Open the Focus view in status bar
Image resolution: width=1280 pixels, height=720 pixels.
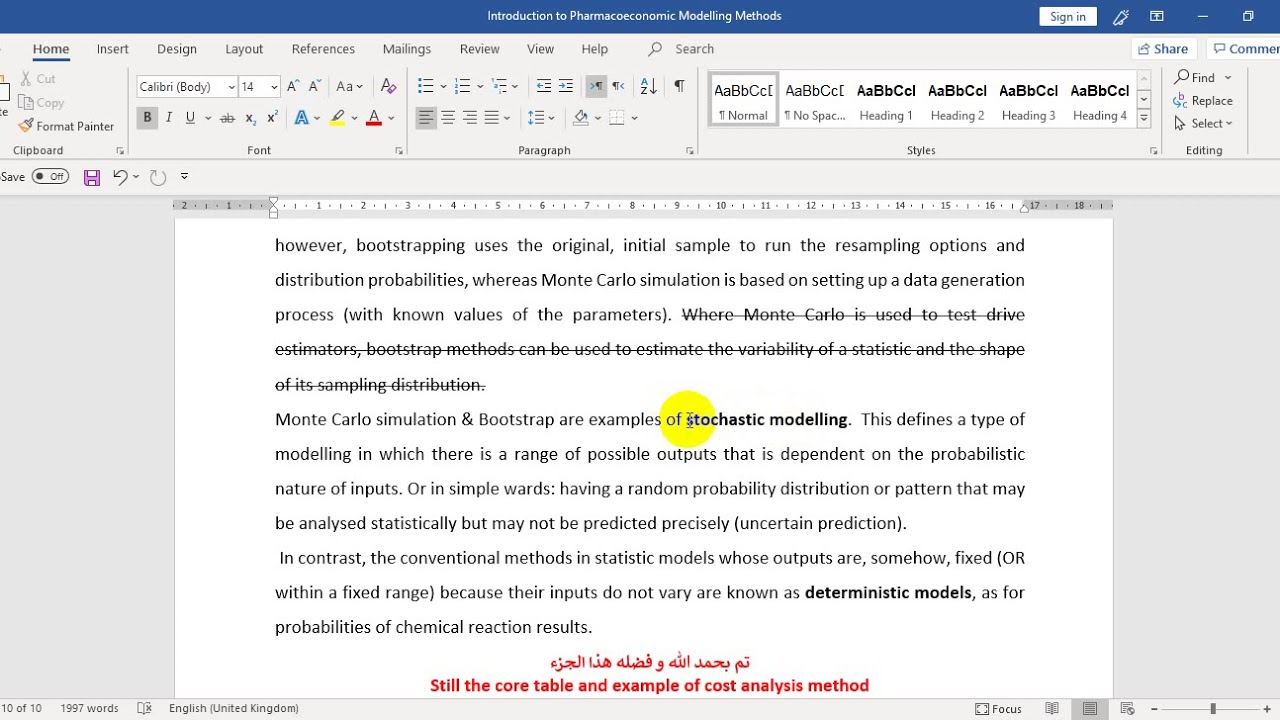click(x=999, y=708)
